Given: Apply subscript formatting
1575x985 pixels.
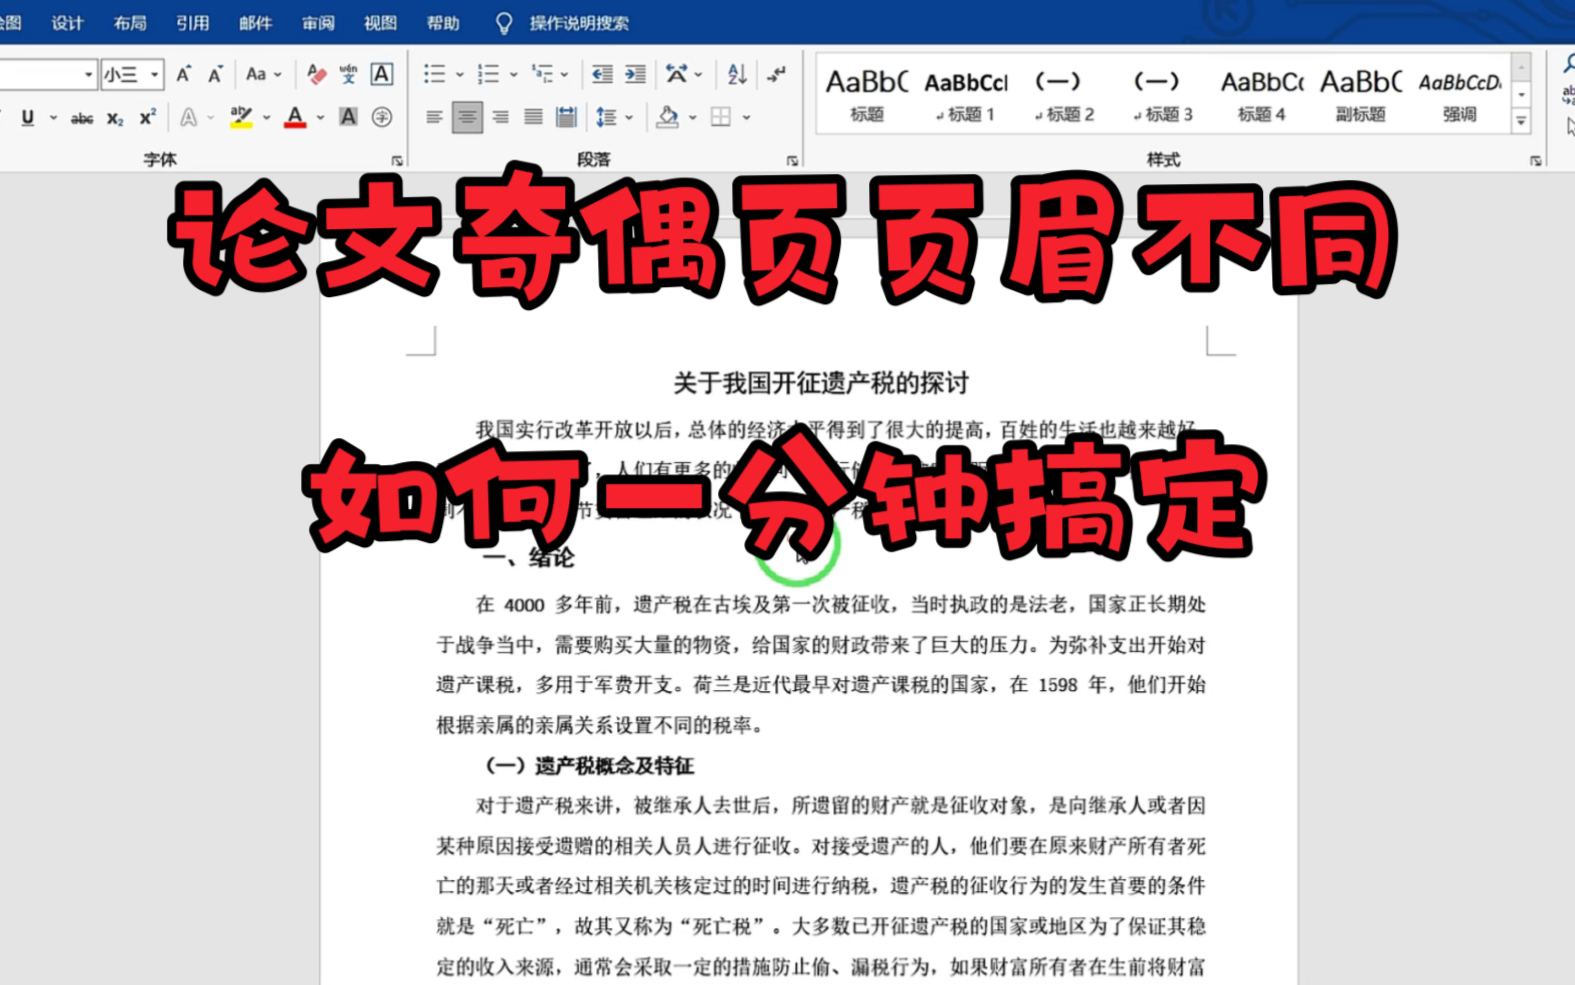Looking at the screenshot, I should (115, 118).
